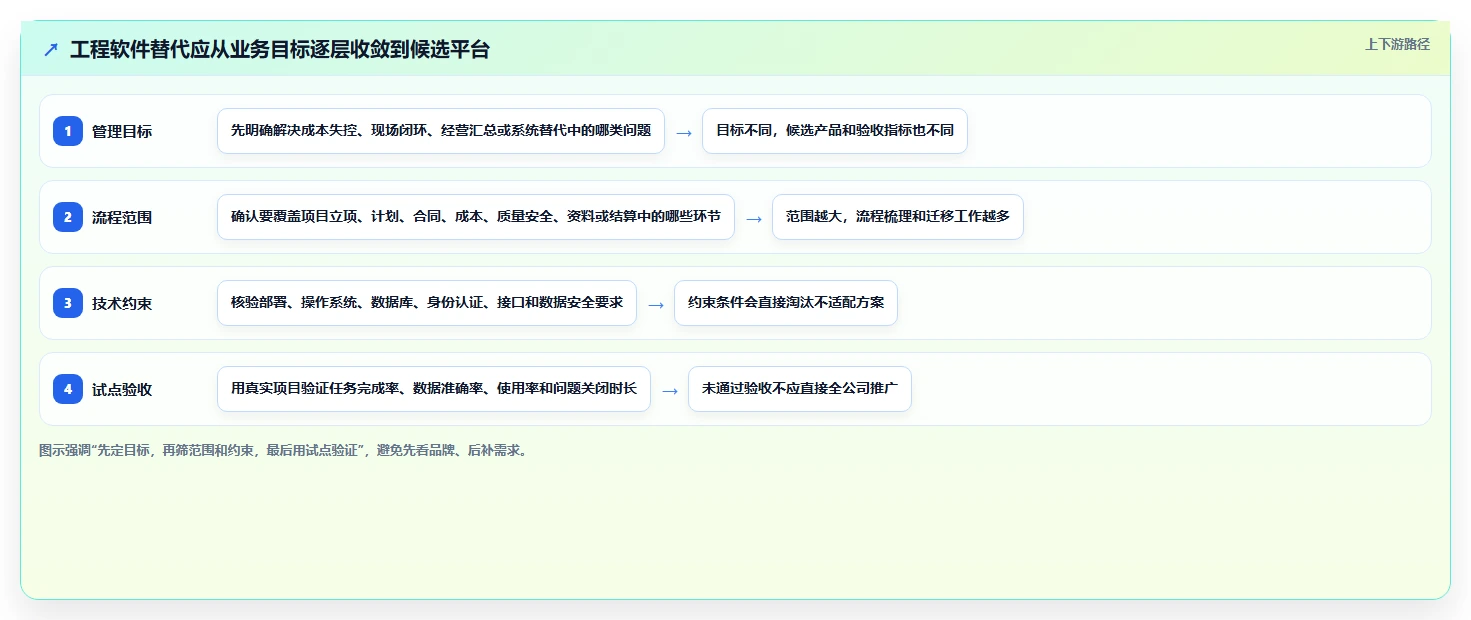This screenshot has width=1471, height=620.
Task: Select the box 未通过验收不应直接全公司推广
Action: point(800,389)
